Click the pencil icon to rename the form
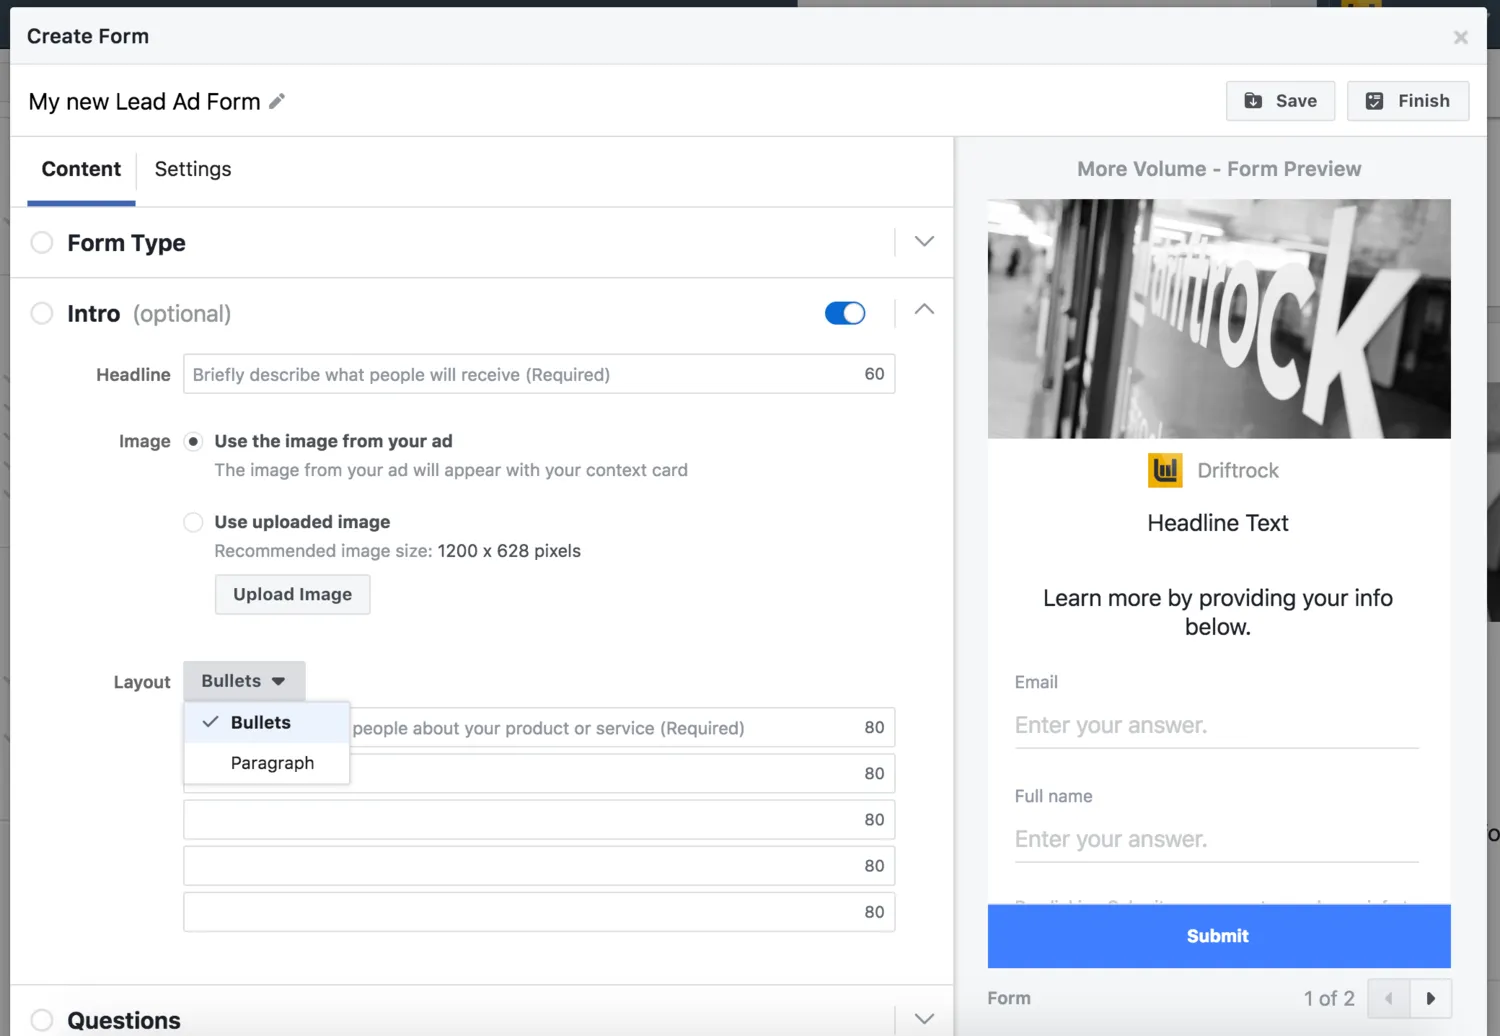The image size is (1500, 1036). pyautogui.click(x=277, y=101)
